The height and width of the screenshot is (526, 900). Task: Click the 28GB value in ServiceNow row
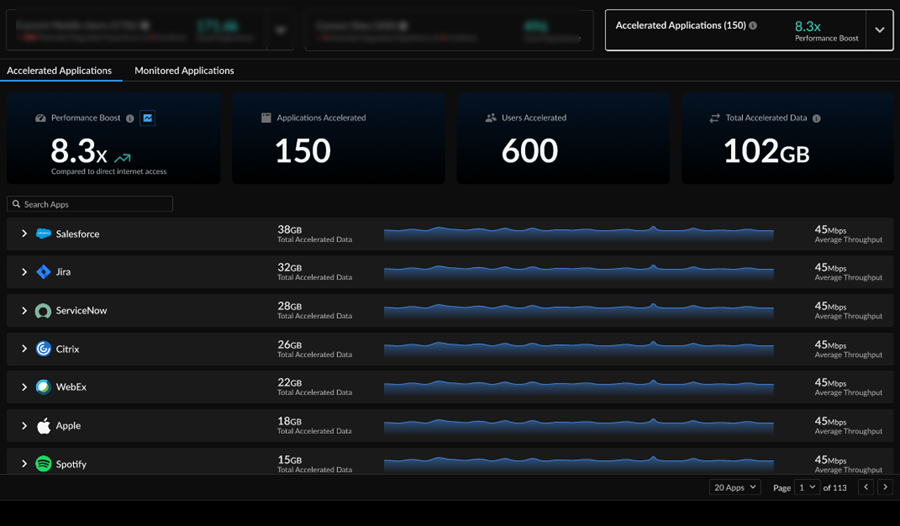pyautogui.click(x=289, y=306)
